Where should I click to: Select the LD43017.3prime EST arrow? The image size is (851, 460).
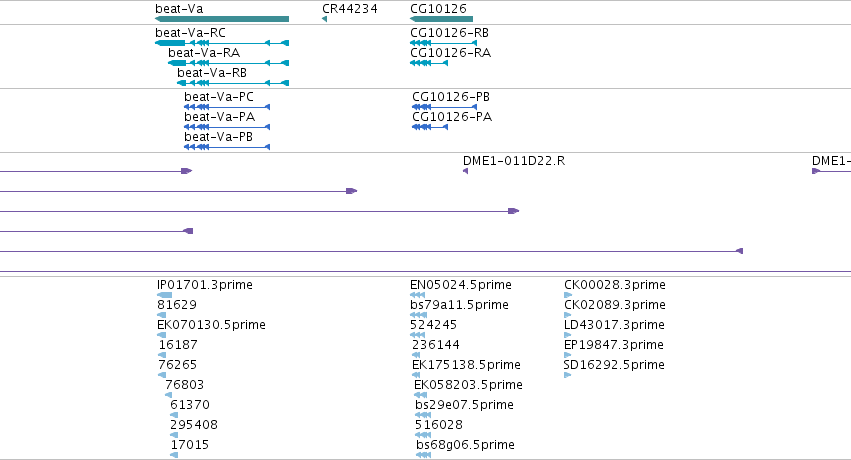click(568, 335)
